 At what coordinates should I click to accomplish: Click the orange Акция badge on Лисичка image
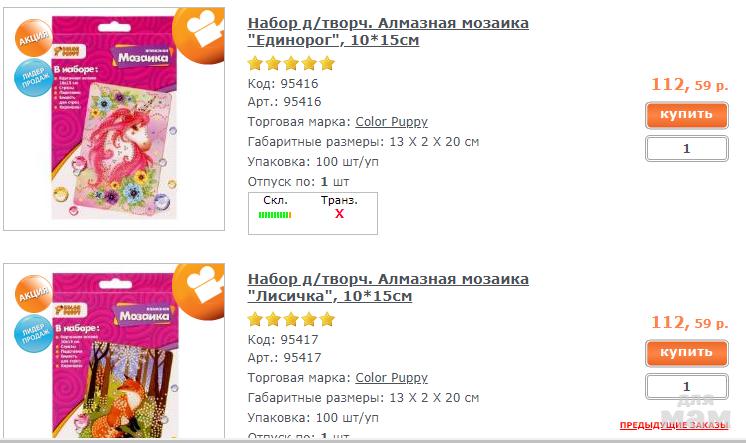click(33, 294)
